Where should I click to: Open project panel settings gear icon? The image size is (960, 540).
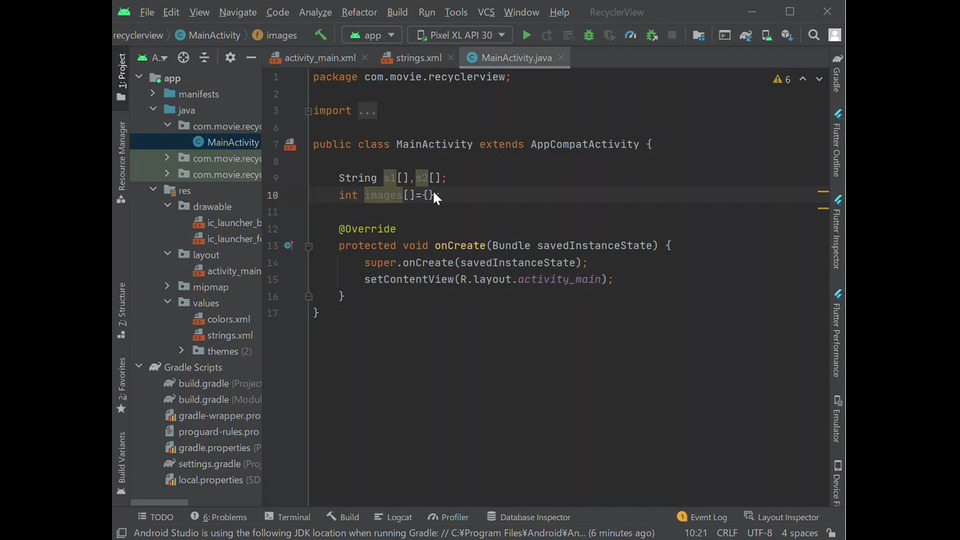pos(230,58)
